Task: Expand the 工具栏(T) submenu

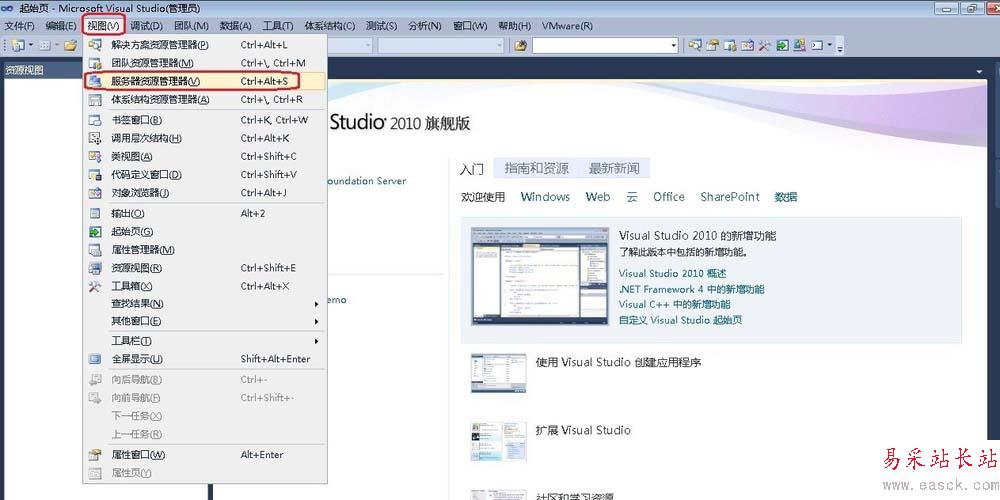Action: pyautogui.click(x=205, y=341)
